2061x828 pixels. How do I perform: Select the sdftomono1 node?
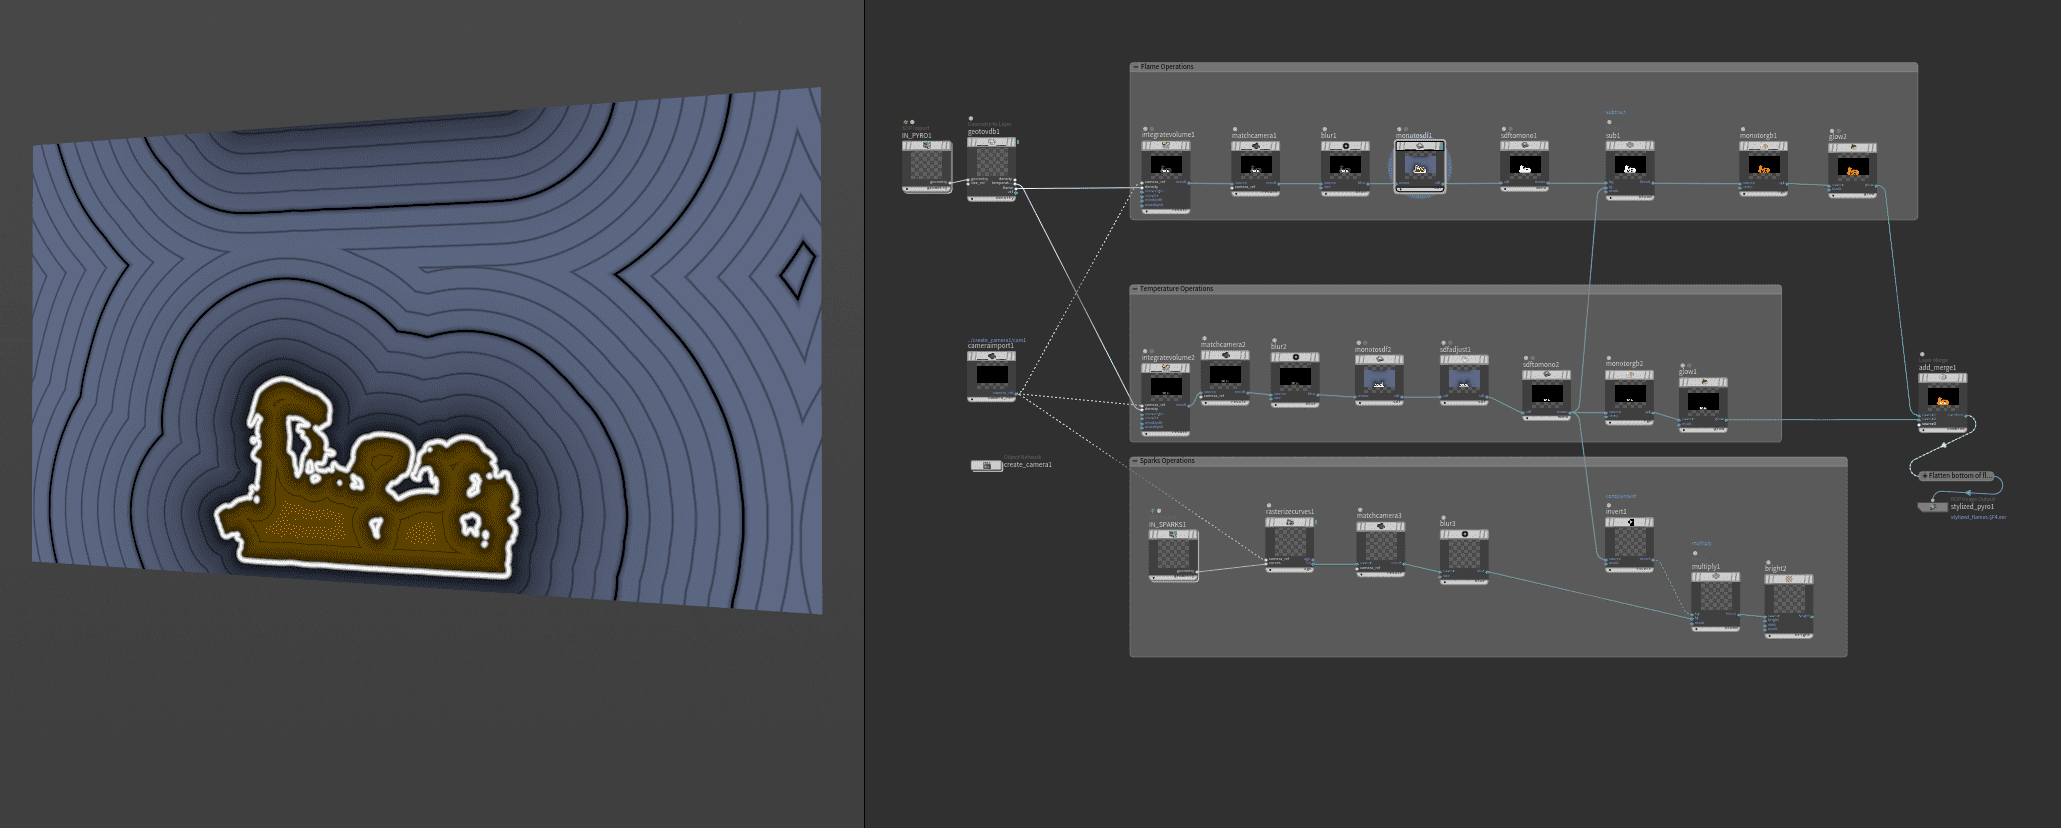pos(1524,167)
